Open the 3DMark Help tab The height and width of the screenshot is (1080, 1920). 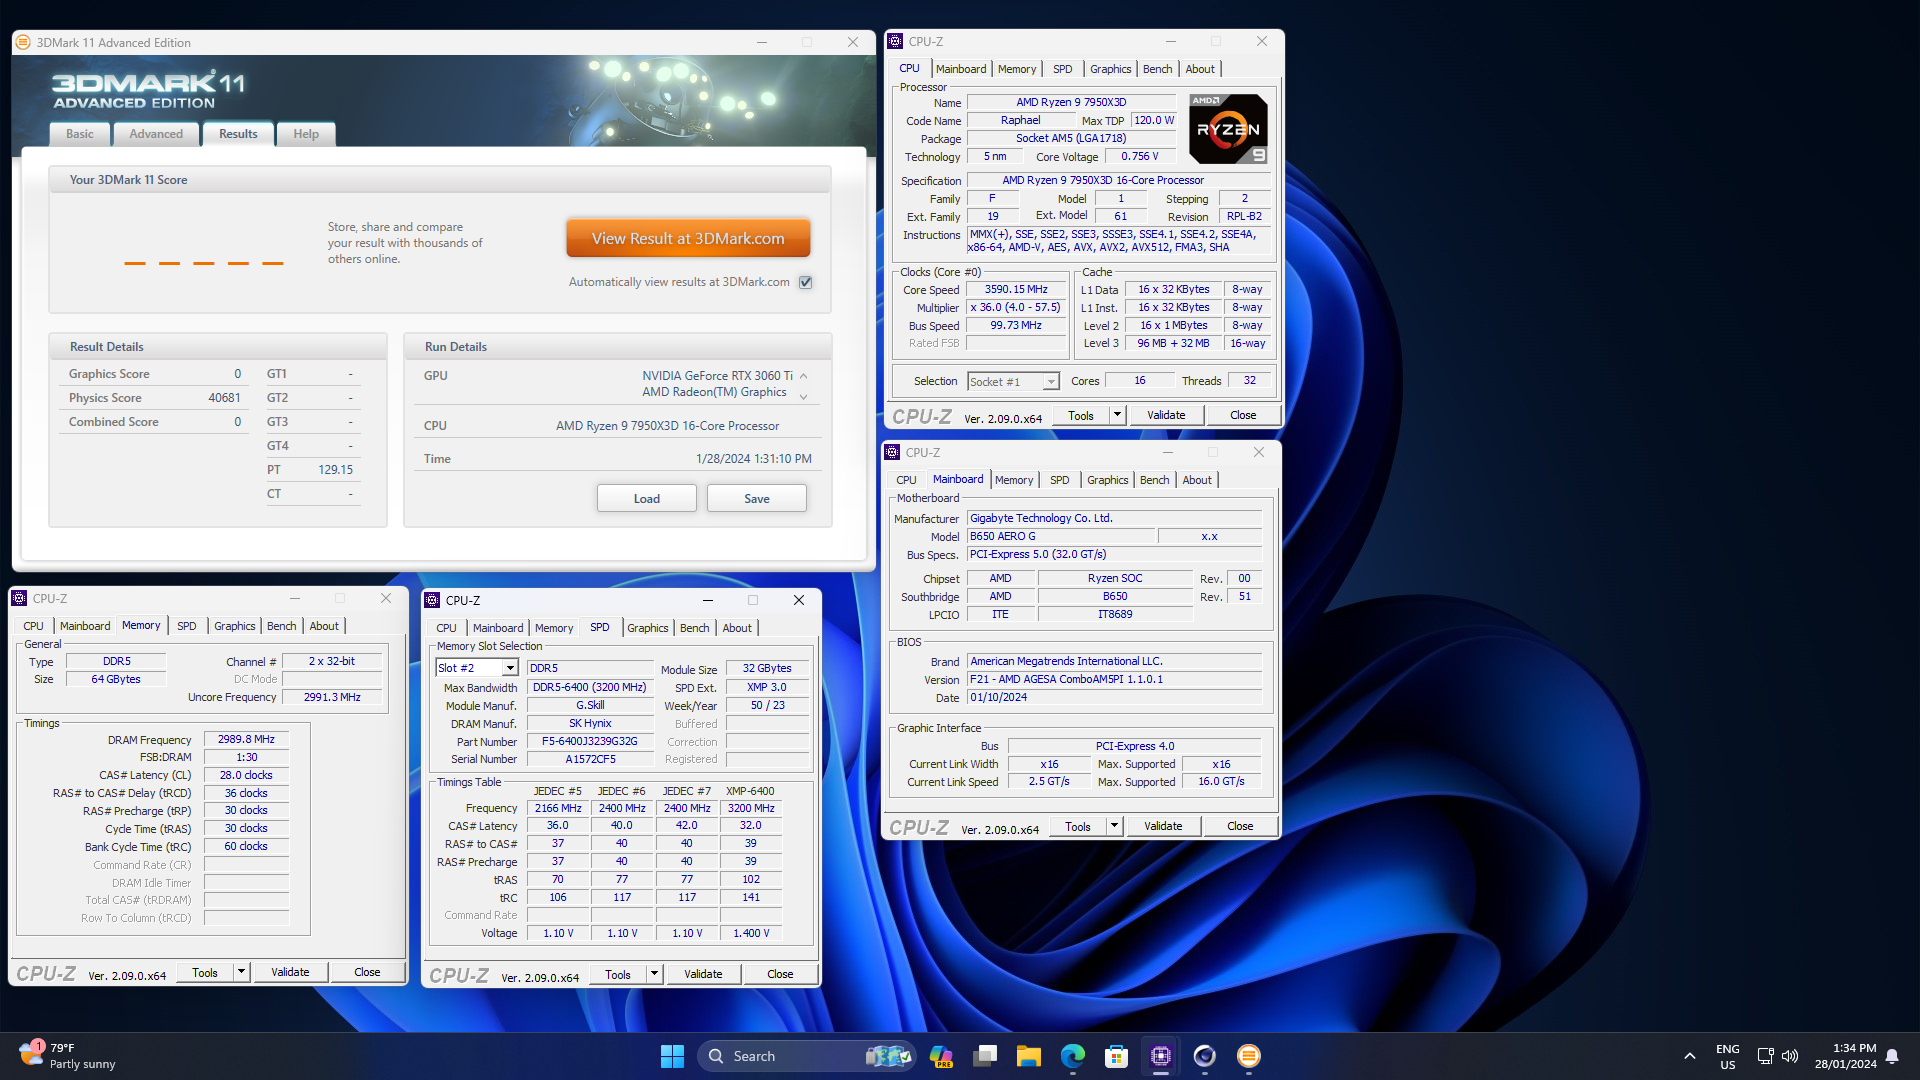pos(306,134)
